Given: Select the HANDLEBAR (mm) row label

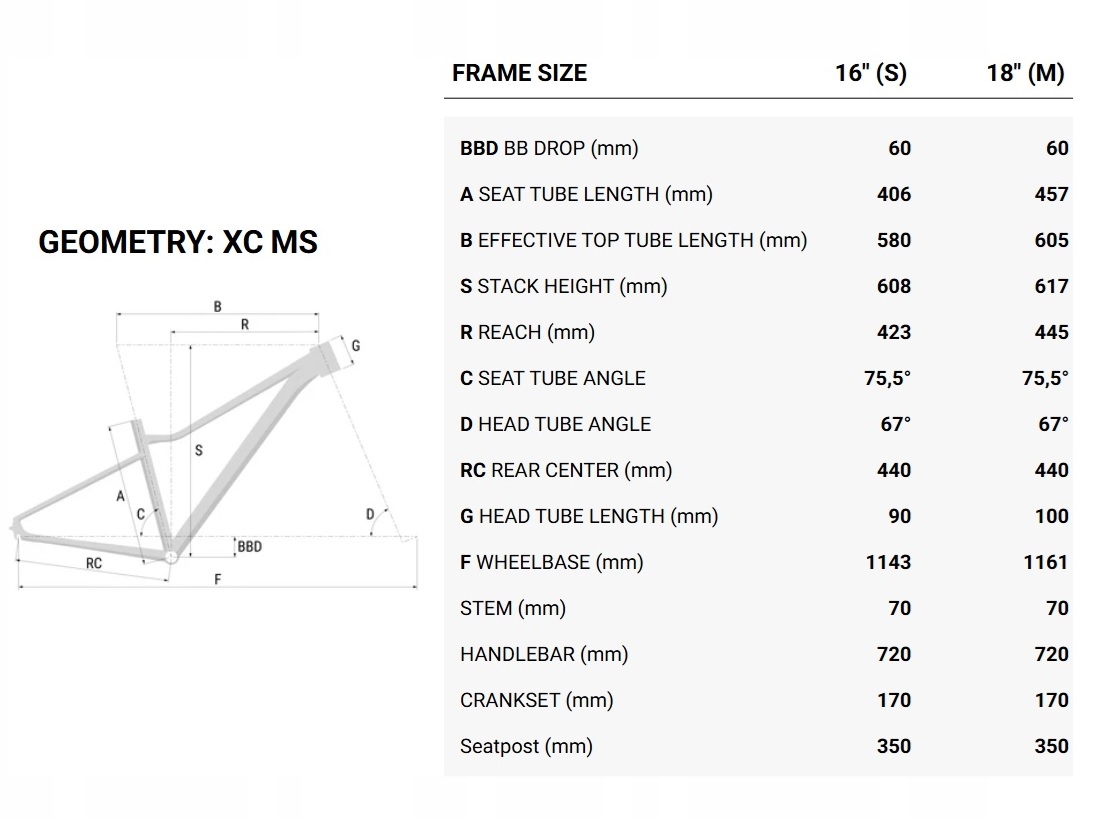Looking at the screenshot, I should point(544,654).
